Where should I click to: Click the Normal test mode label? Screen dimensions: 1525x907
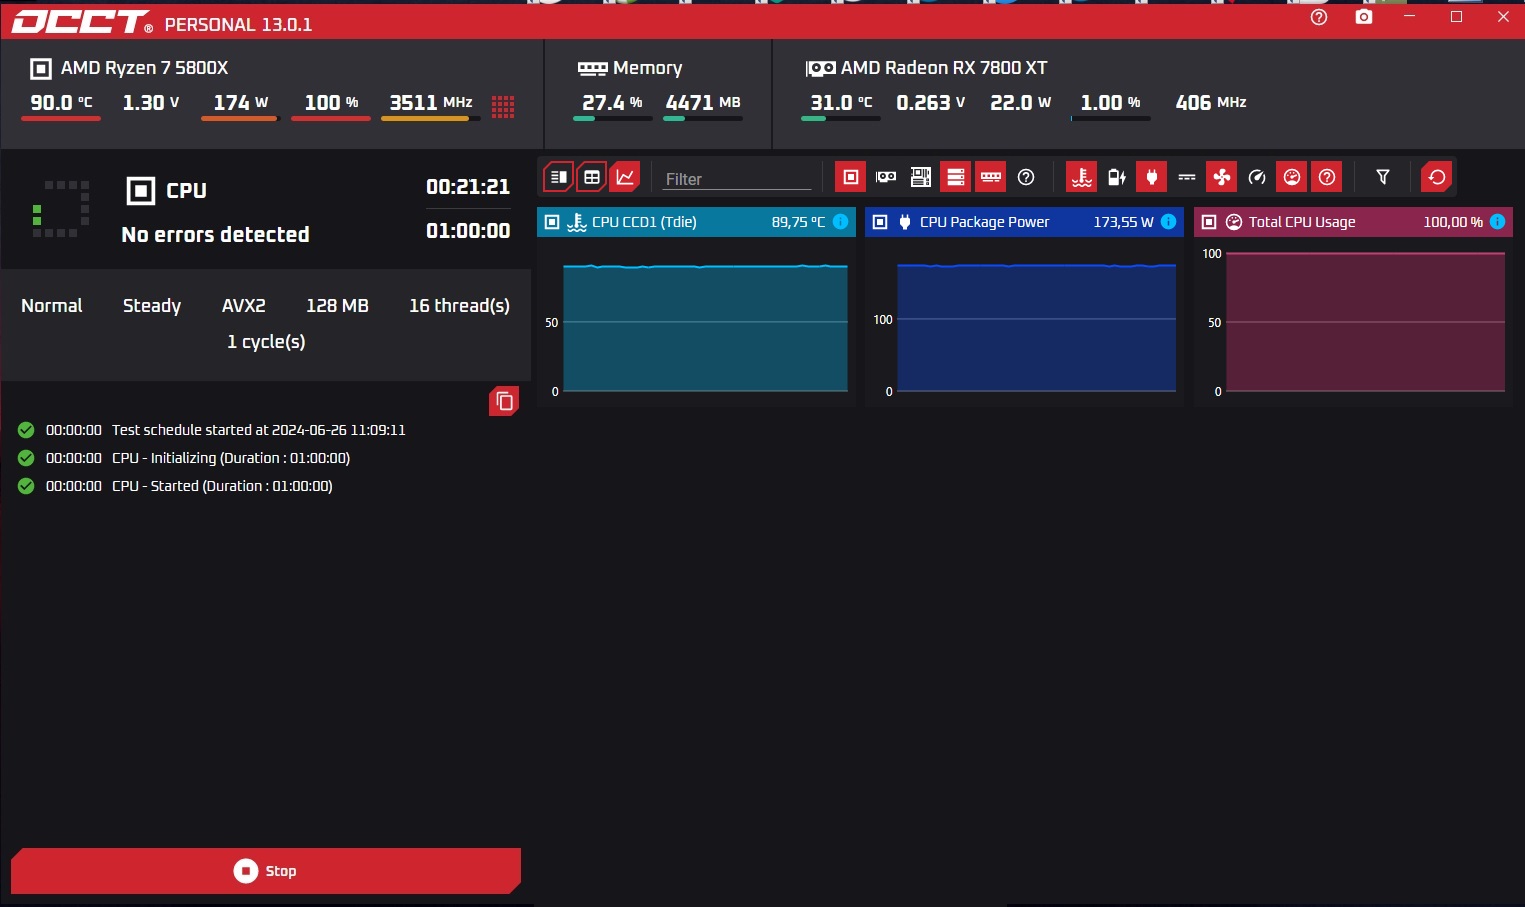coord(52,306)
